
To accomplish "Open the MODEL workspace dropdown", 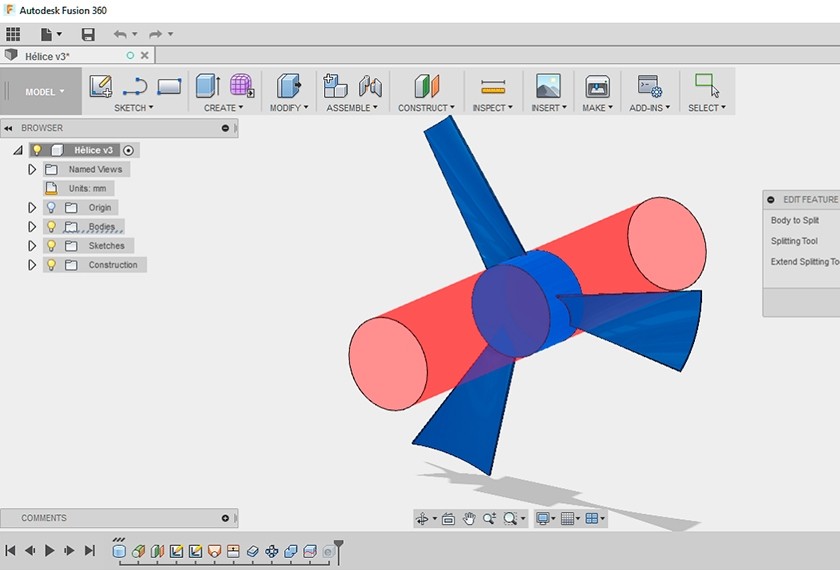I will click(x=44, y=92).
